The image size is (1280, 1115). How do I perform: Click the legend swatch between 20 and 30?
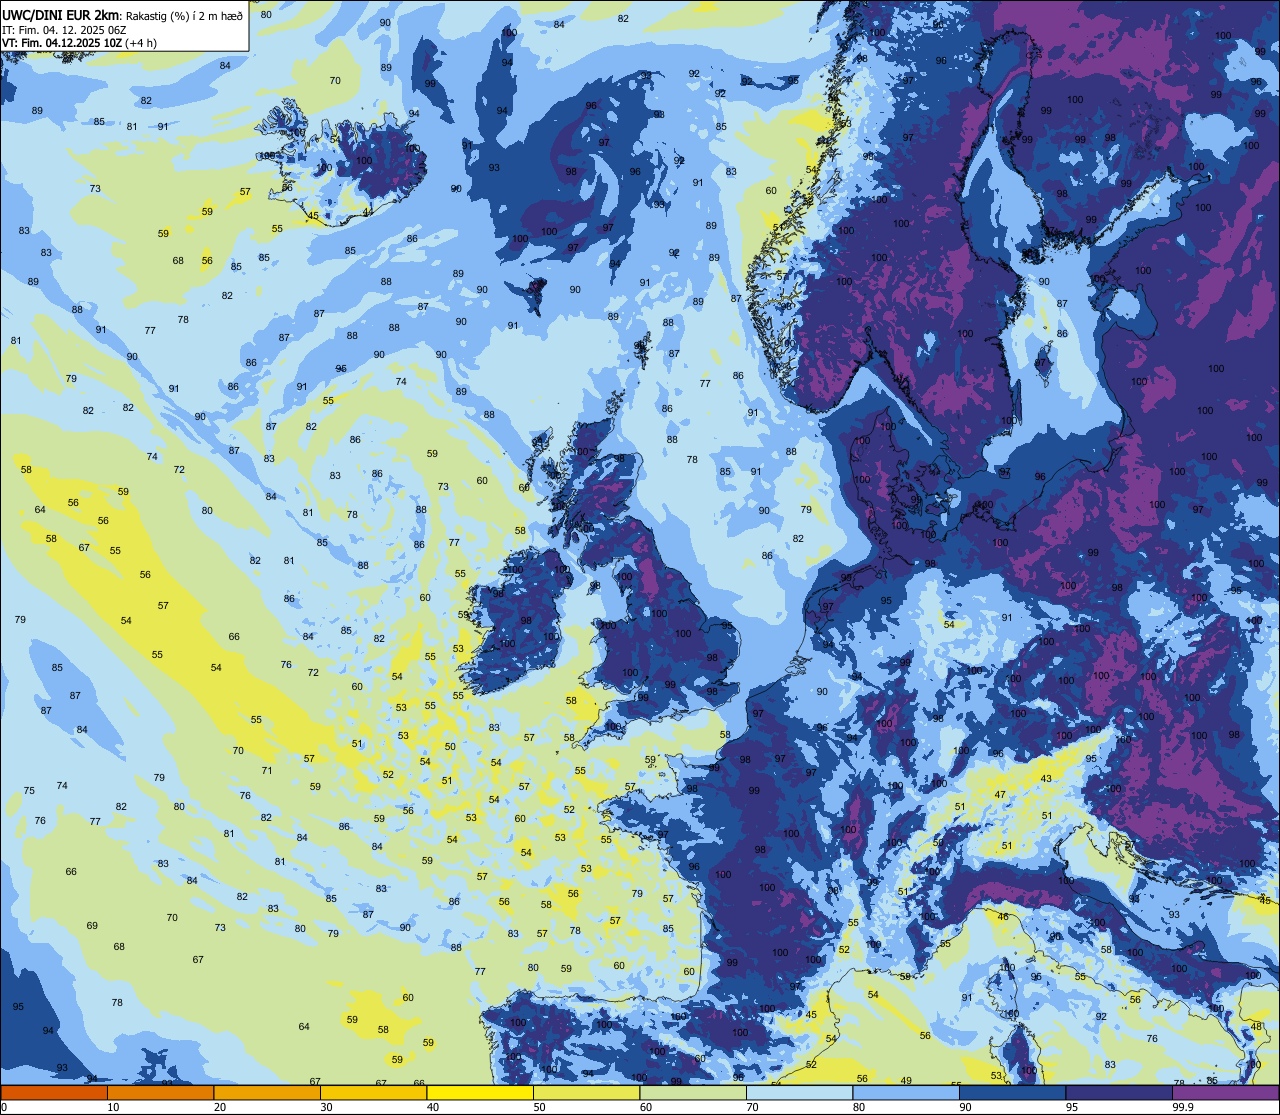point(266,1092)
